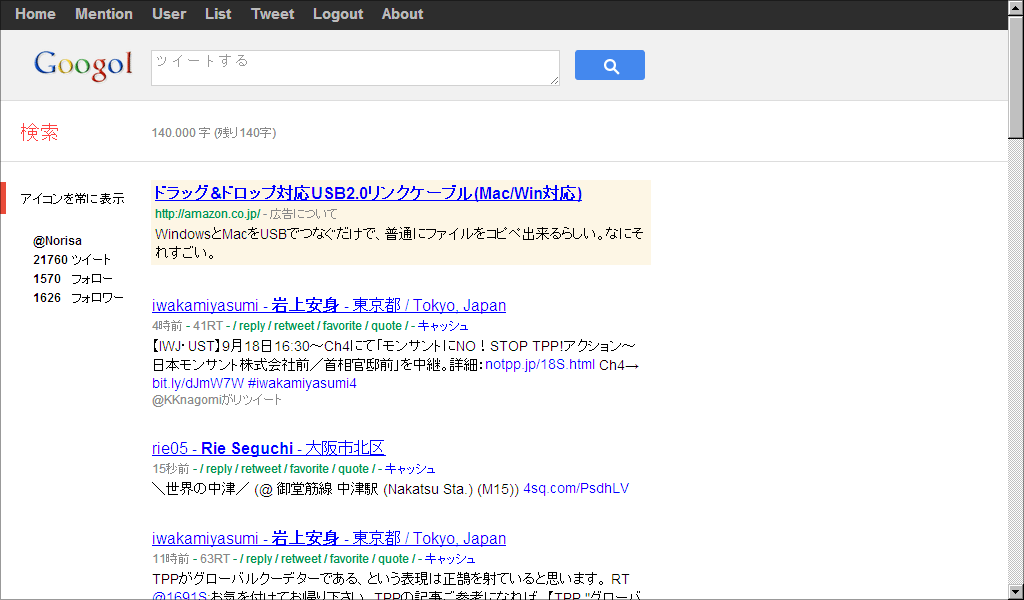
Task: Click the Googol logo
Action: pyautogui.click(x=83, y=65)
